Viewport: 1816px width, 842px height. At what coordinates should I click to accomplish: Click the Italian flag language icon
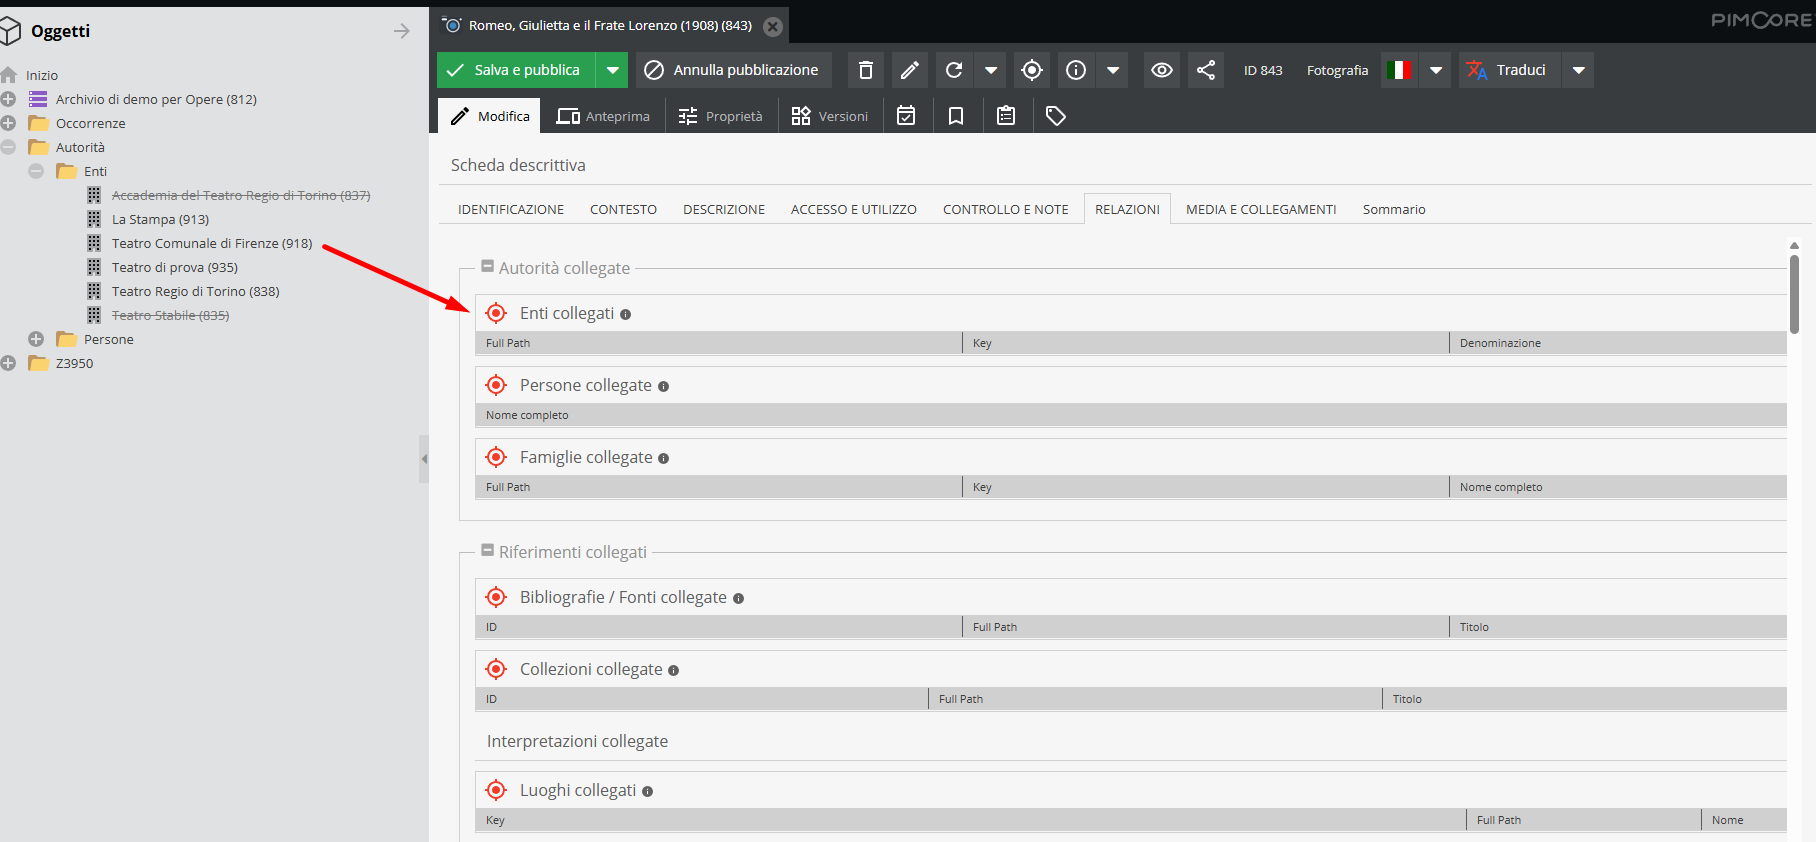point(1400,70)
